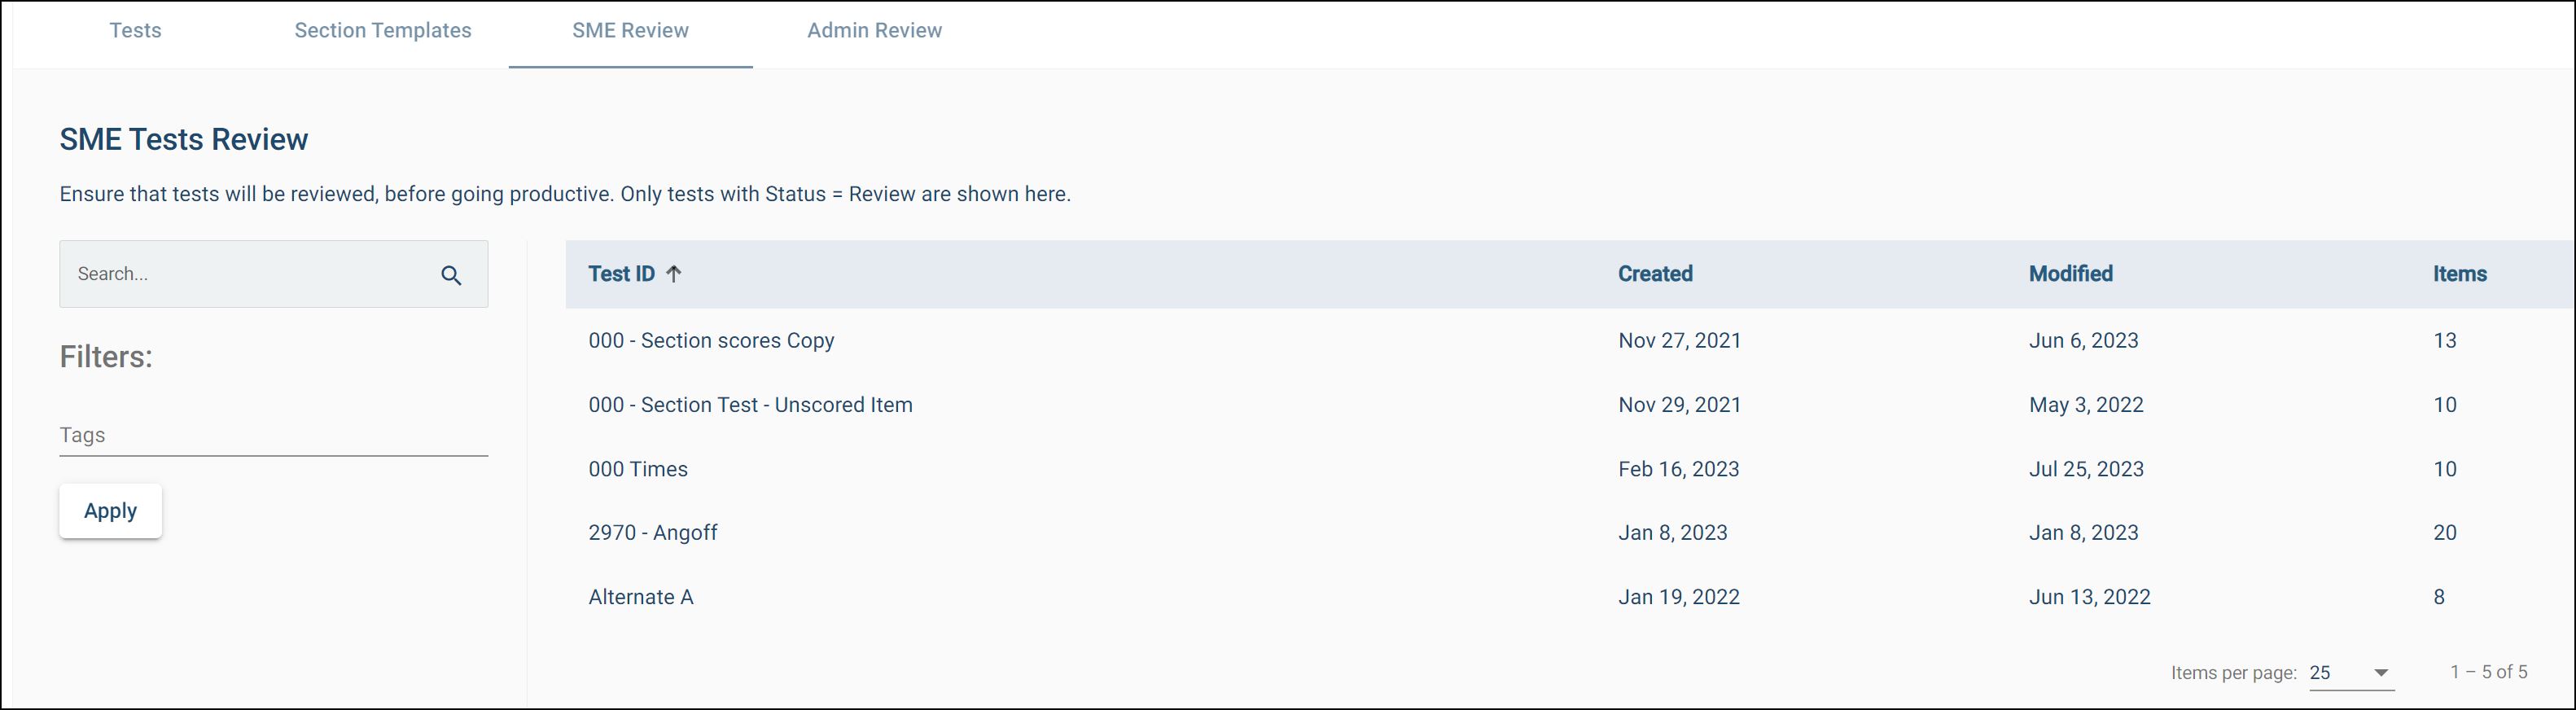Image resolution: width=2576 pixels, height=710 pixels.
Task: Select the SME Review tab
Action: pyautogui.click(x=630, y=31)
